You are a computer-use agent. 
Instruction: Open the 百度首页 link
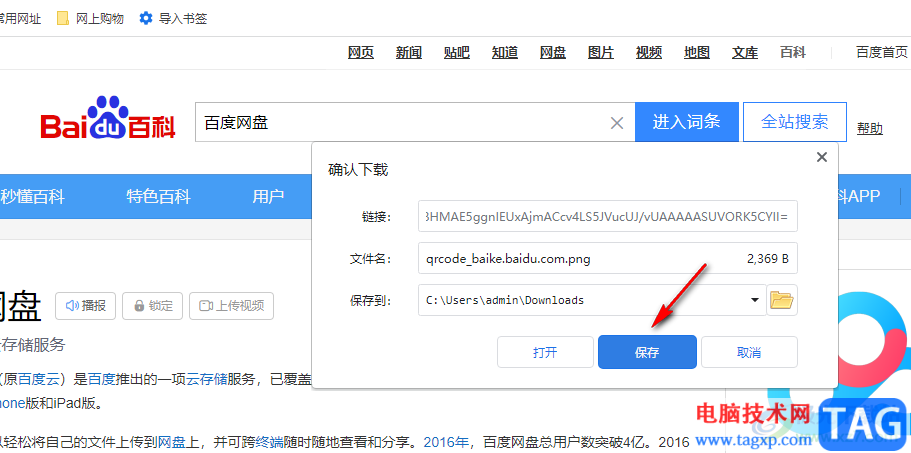(881, 52)
